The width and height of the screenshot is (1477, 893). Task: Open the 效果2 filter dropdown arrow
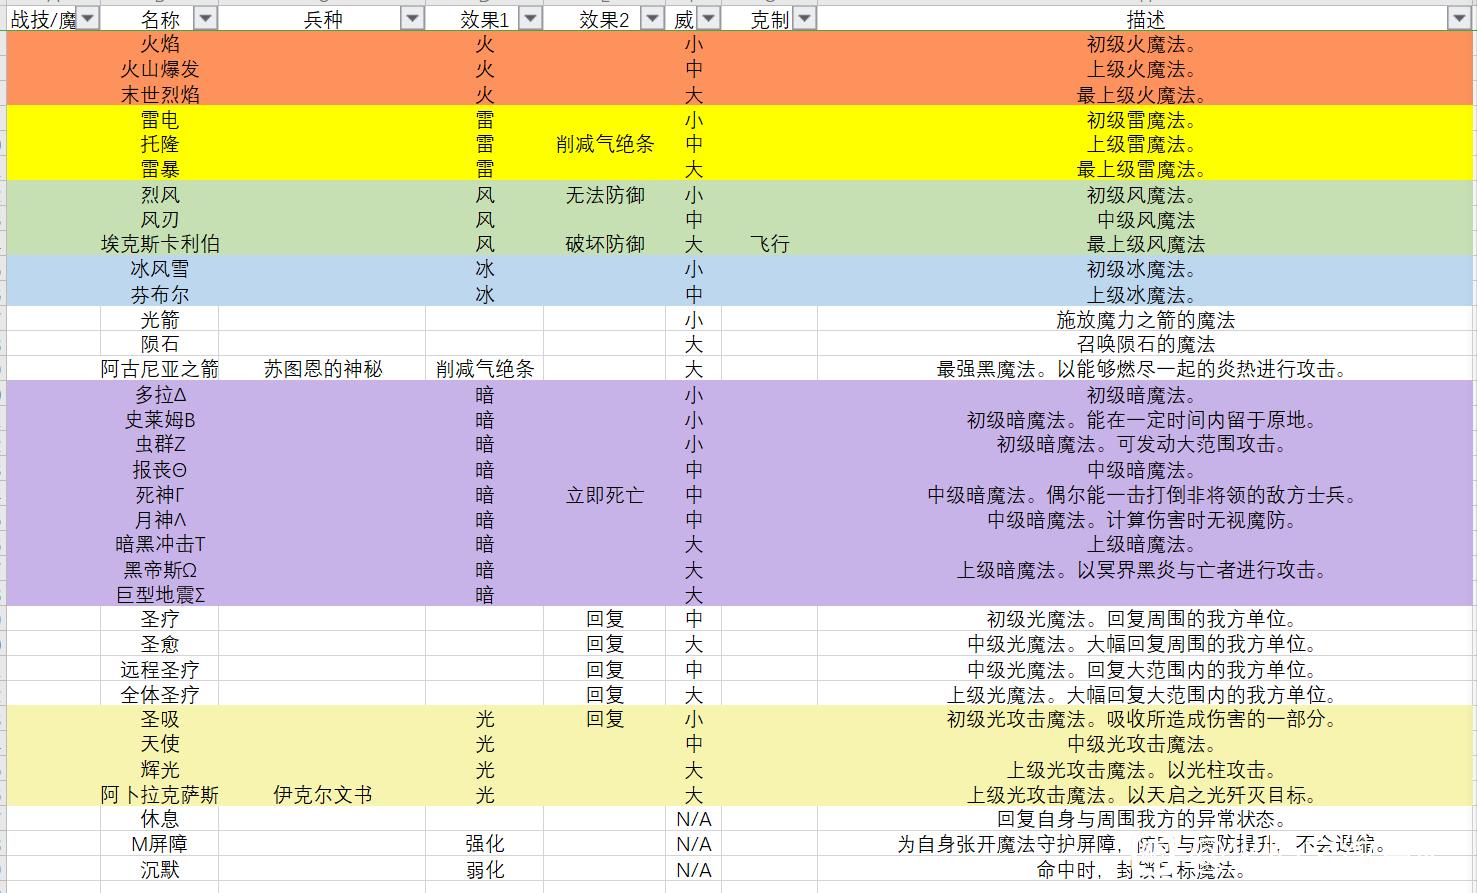(x=652, y=19)
